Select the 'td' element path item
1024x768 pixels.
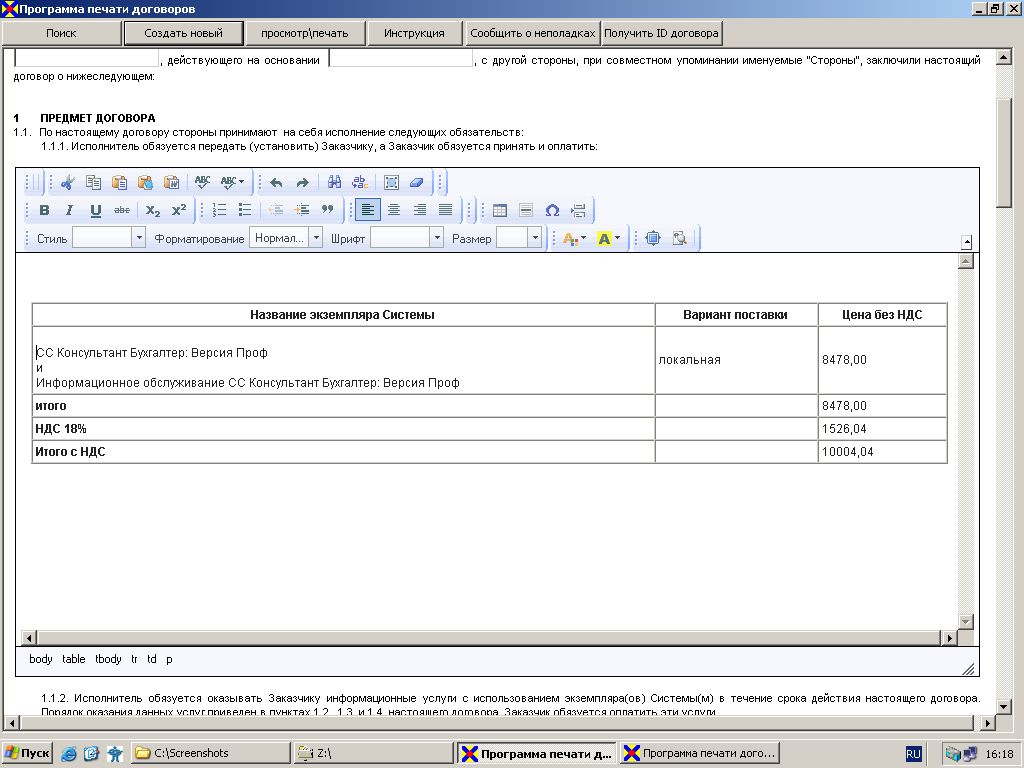tap(152, 659)
